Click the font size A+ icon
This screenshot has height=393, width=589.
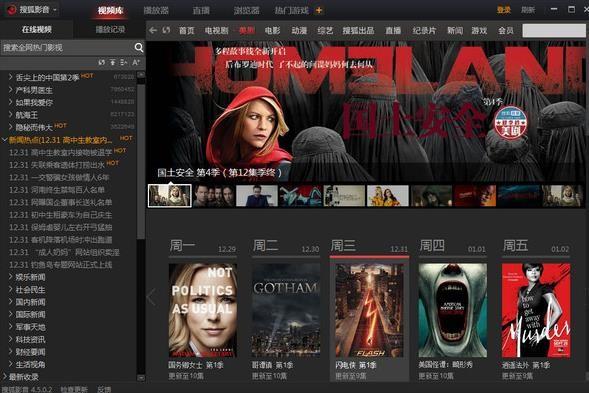click(x=136, y=62)
